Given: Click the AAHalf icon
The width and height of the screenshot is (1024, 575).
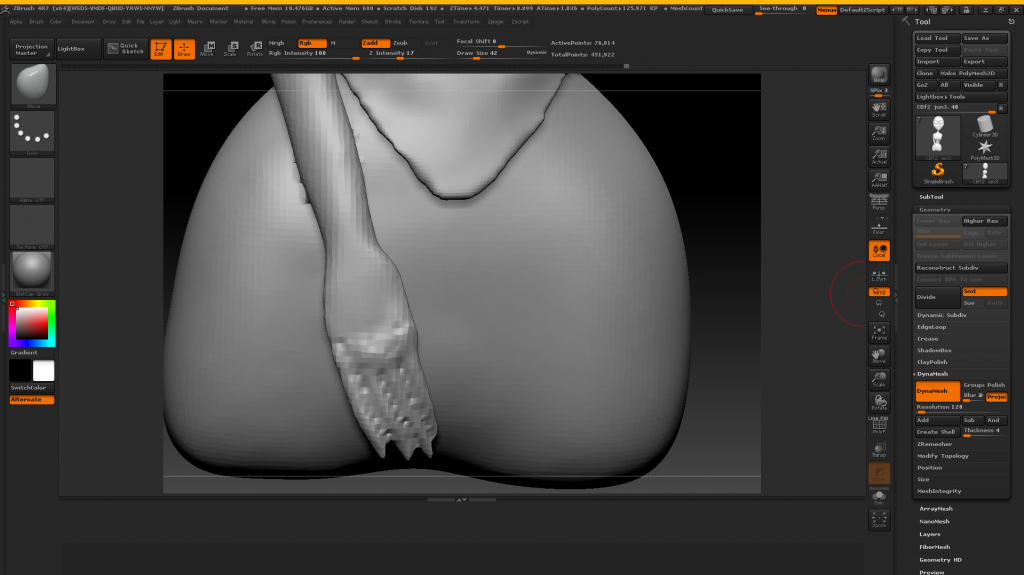Looking at the screenshot, I should click(x=879, y=180).
